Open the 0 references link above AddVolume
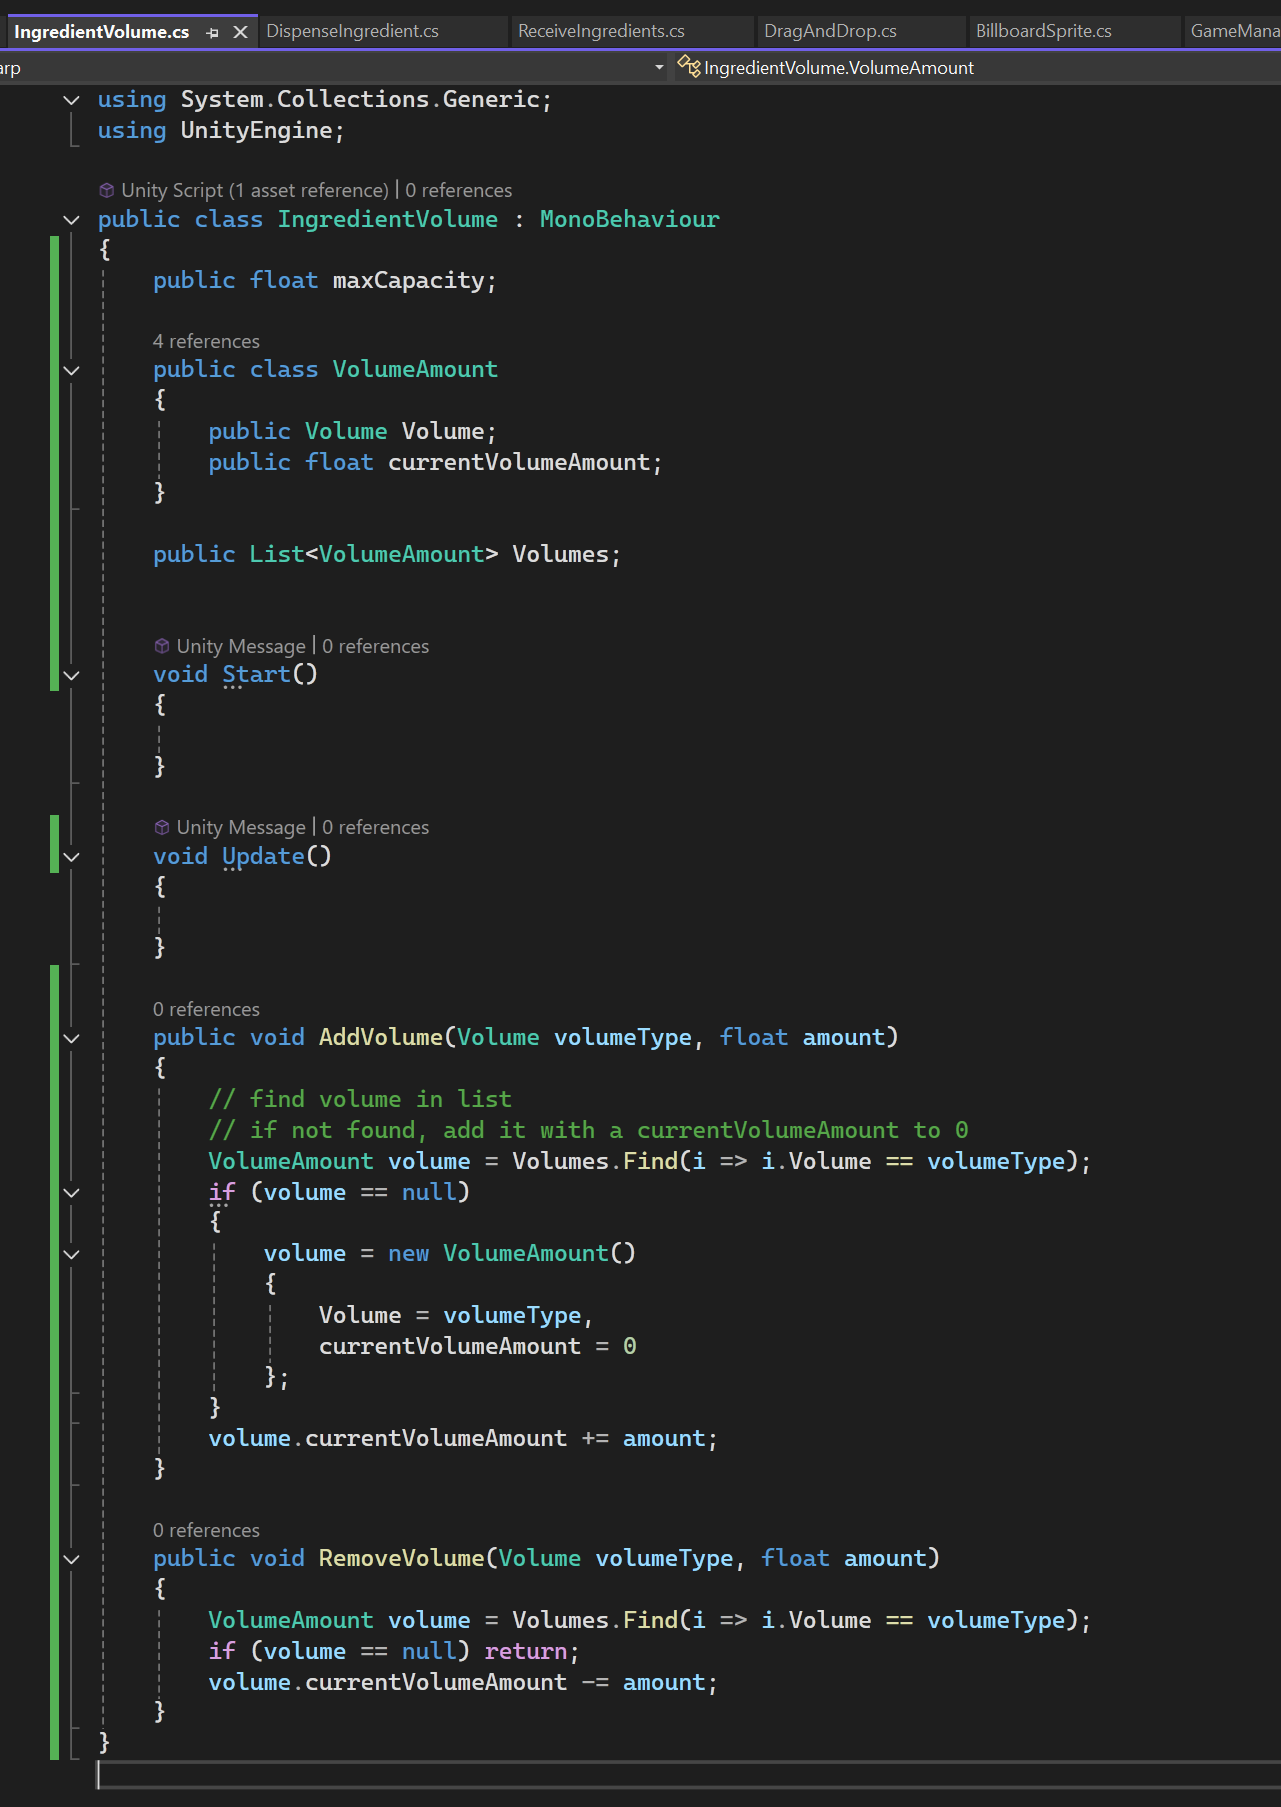Viewport: 1281px width, 1807px height. 206,1009
